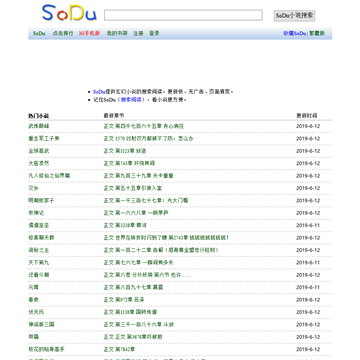Open the novel 儒道至圣
The height and width of the screenshot is (360, 360).
point(39,225)
